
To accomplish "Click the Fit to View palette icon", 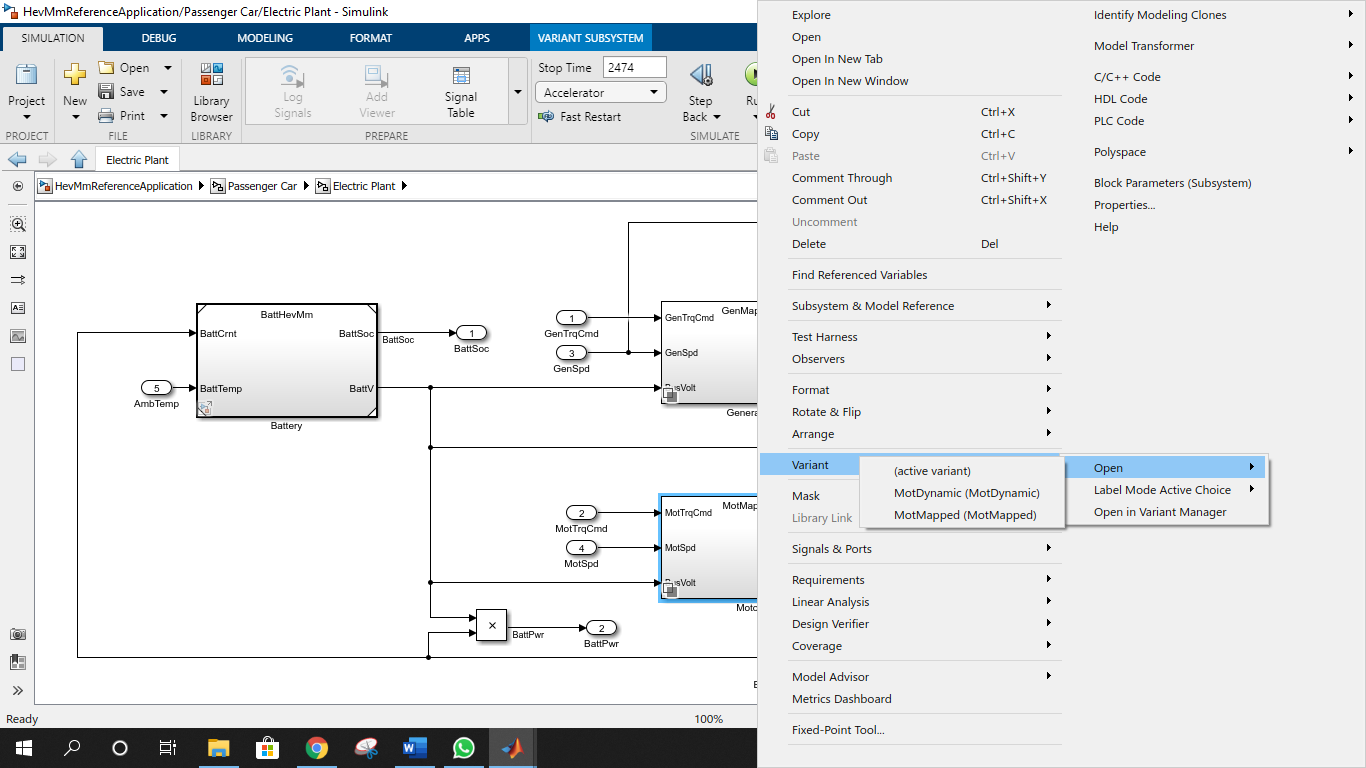I will [17, 252].
